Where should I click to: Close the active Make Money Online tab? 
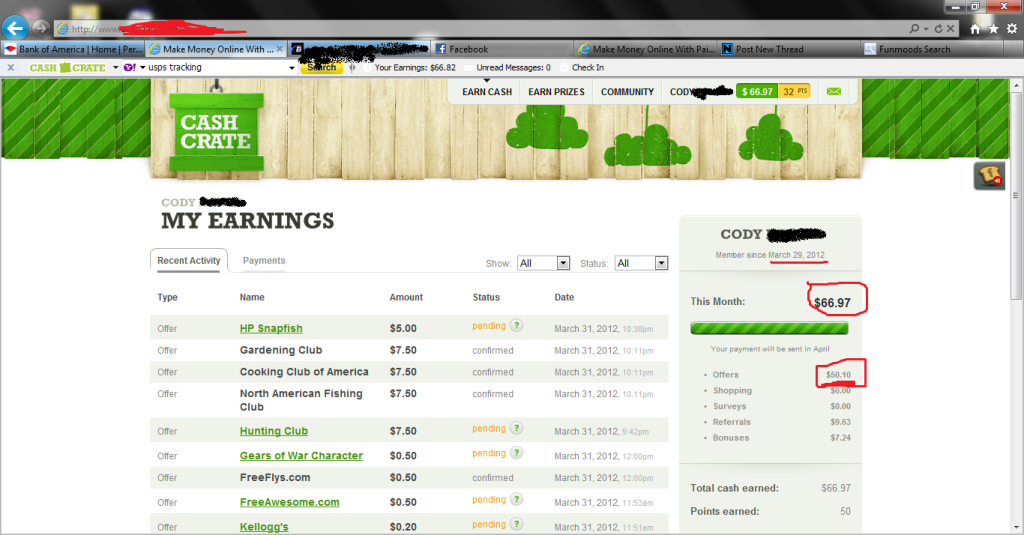point(280,49)
